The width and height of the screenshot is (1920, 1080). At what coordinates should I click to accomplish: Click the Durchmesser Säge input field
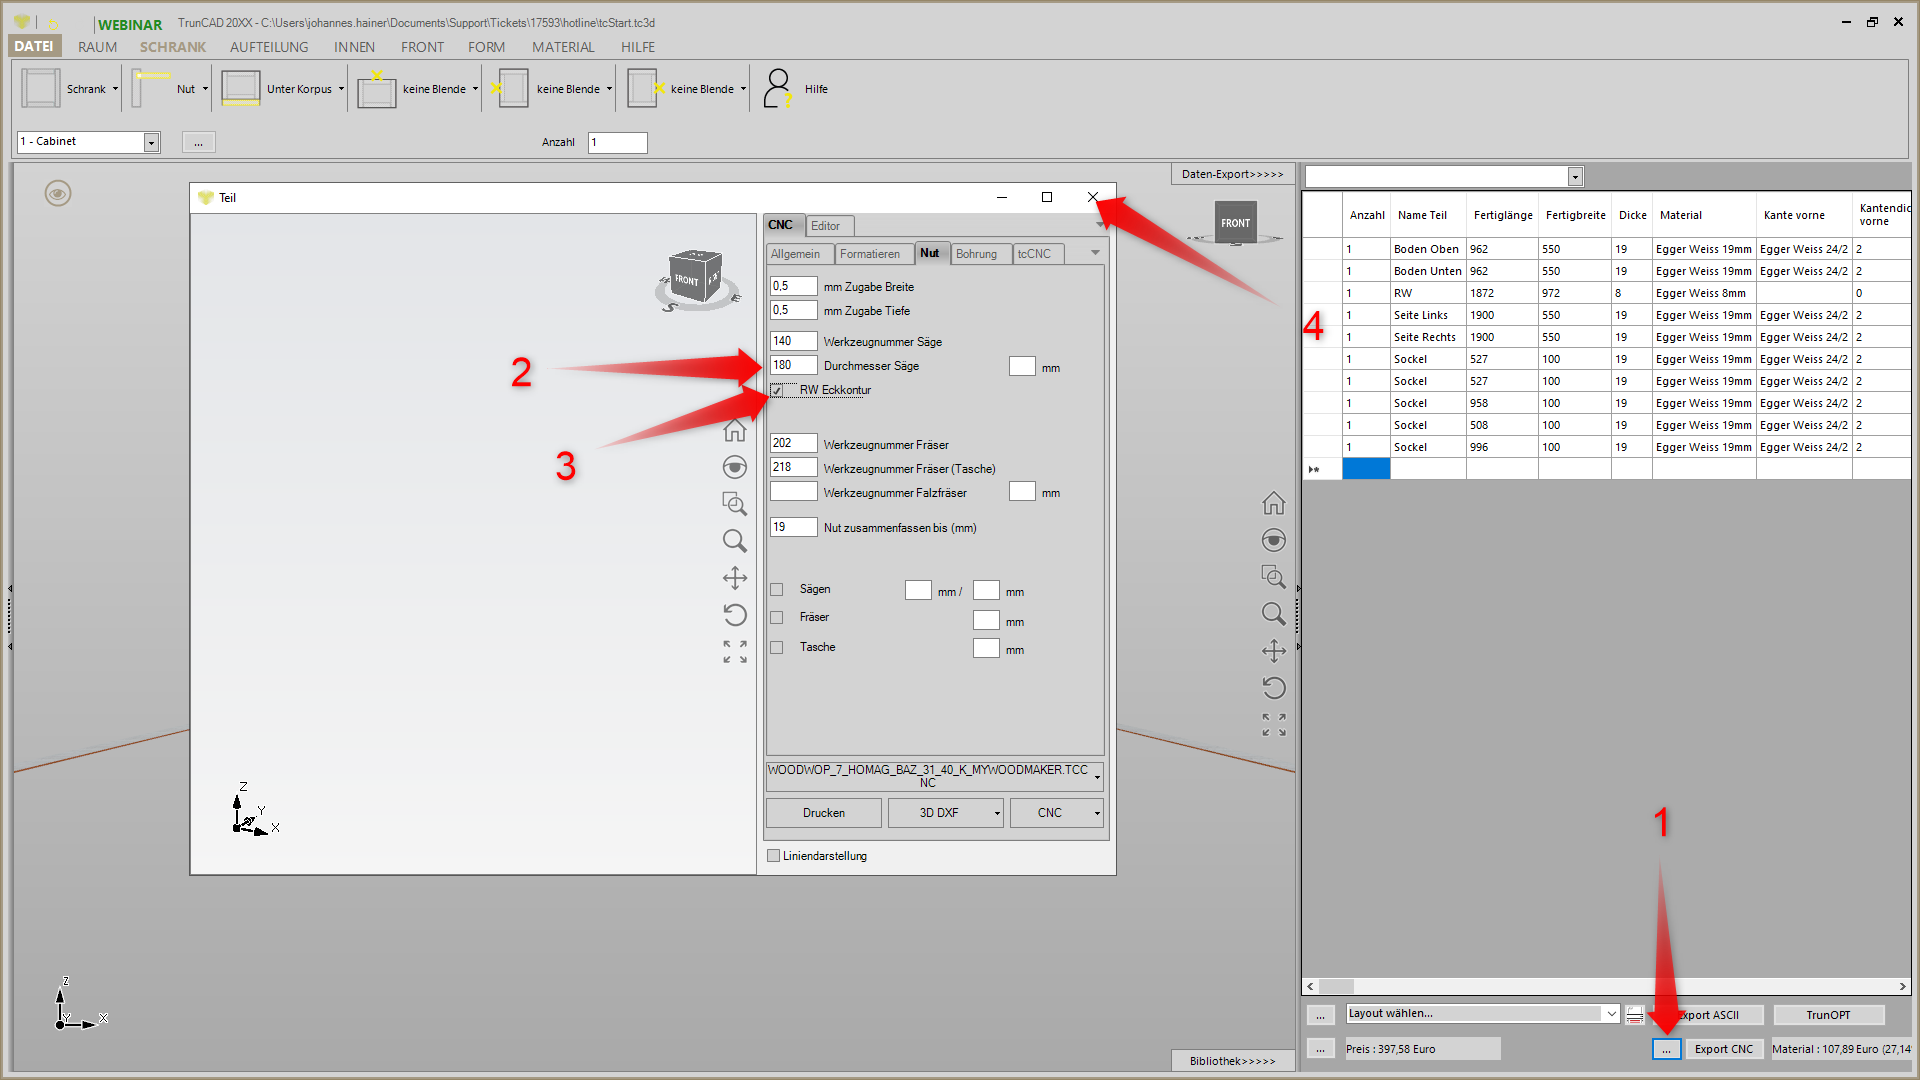point(793,366)
